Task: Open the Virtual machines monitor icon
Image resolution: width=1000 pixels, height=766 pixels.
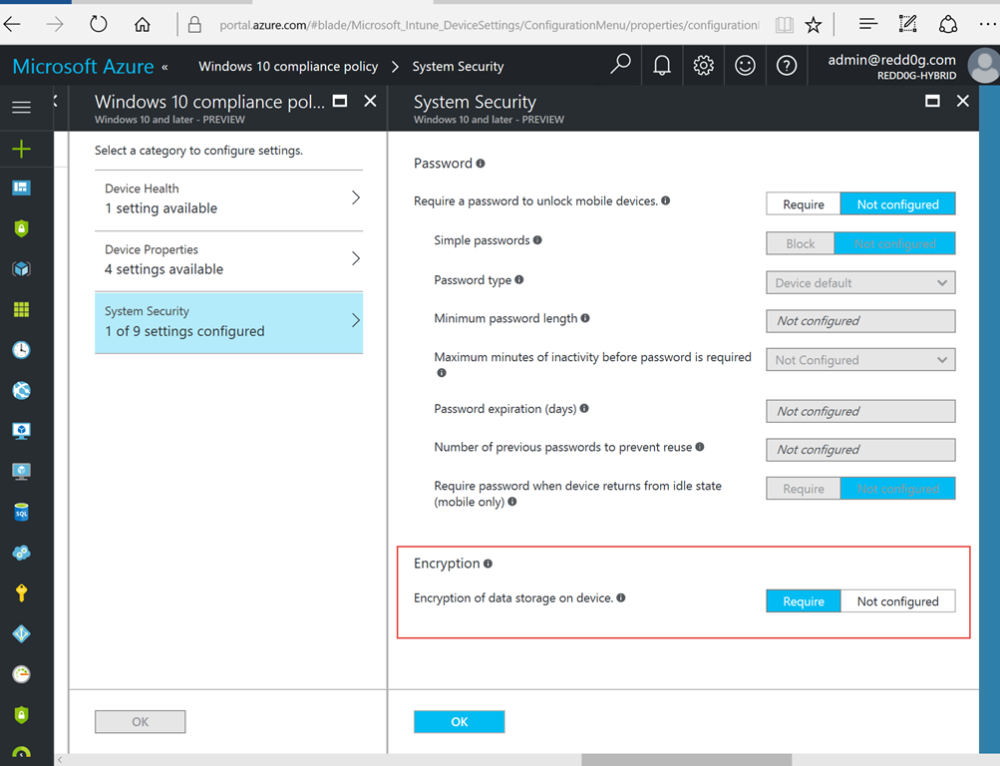Action: coord(21,431)
